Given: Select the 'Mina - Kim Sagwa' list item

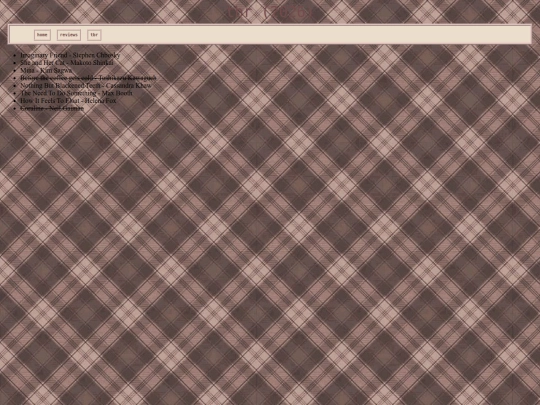Looking at the screenshot, I should (x=46, y=70).
